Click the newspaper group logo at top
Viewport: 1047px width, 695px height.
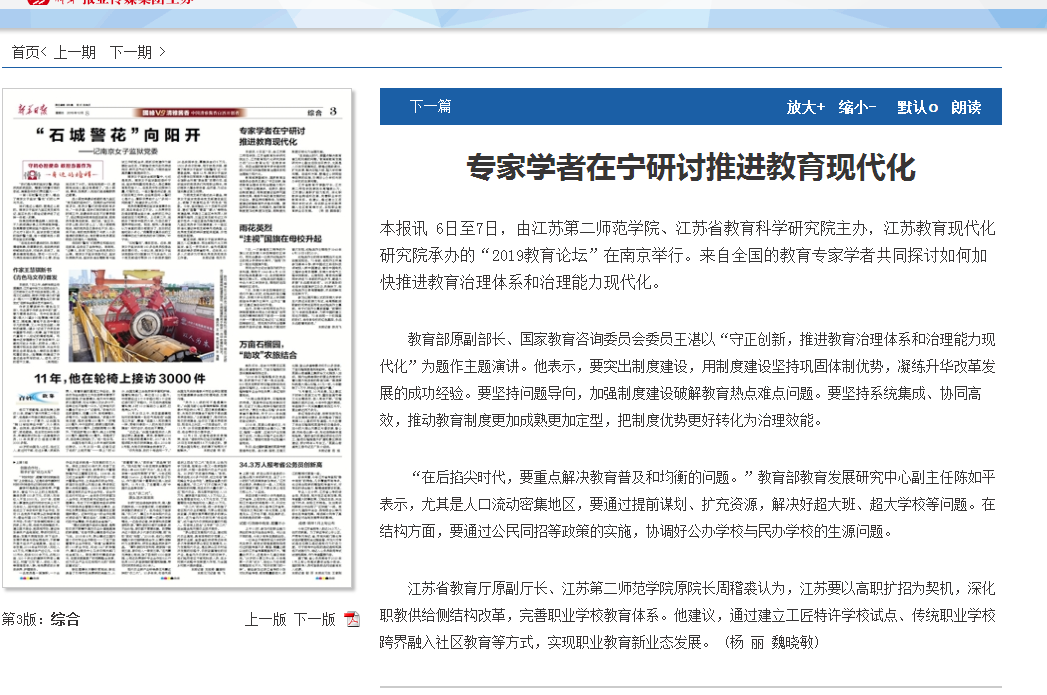pyautogui.click(x=112, y=3)
